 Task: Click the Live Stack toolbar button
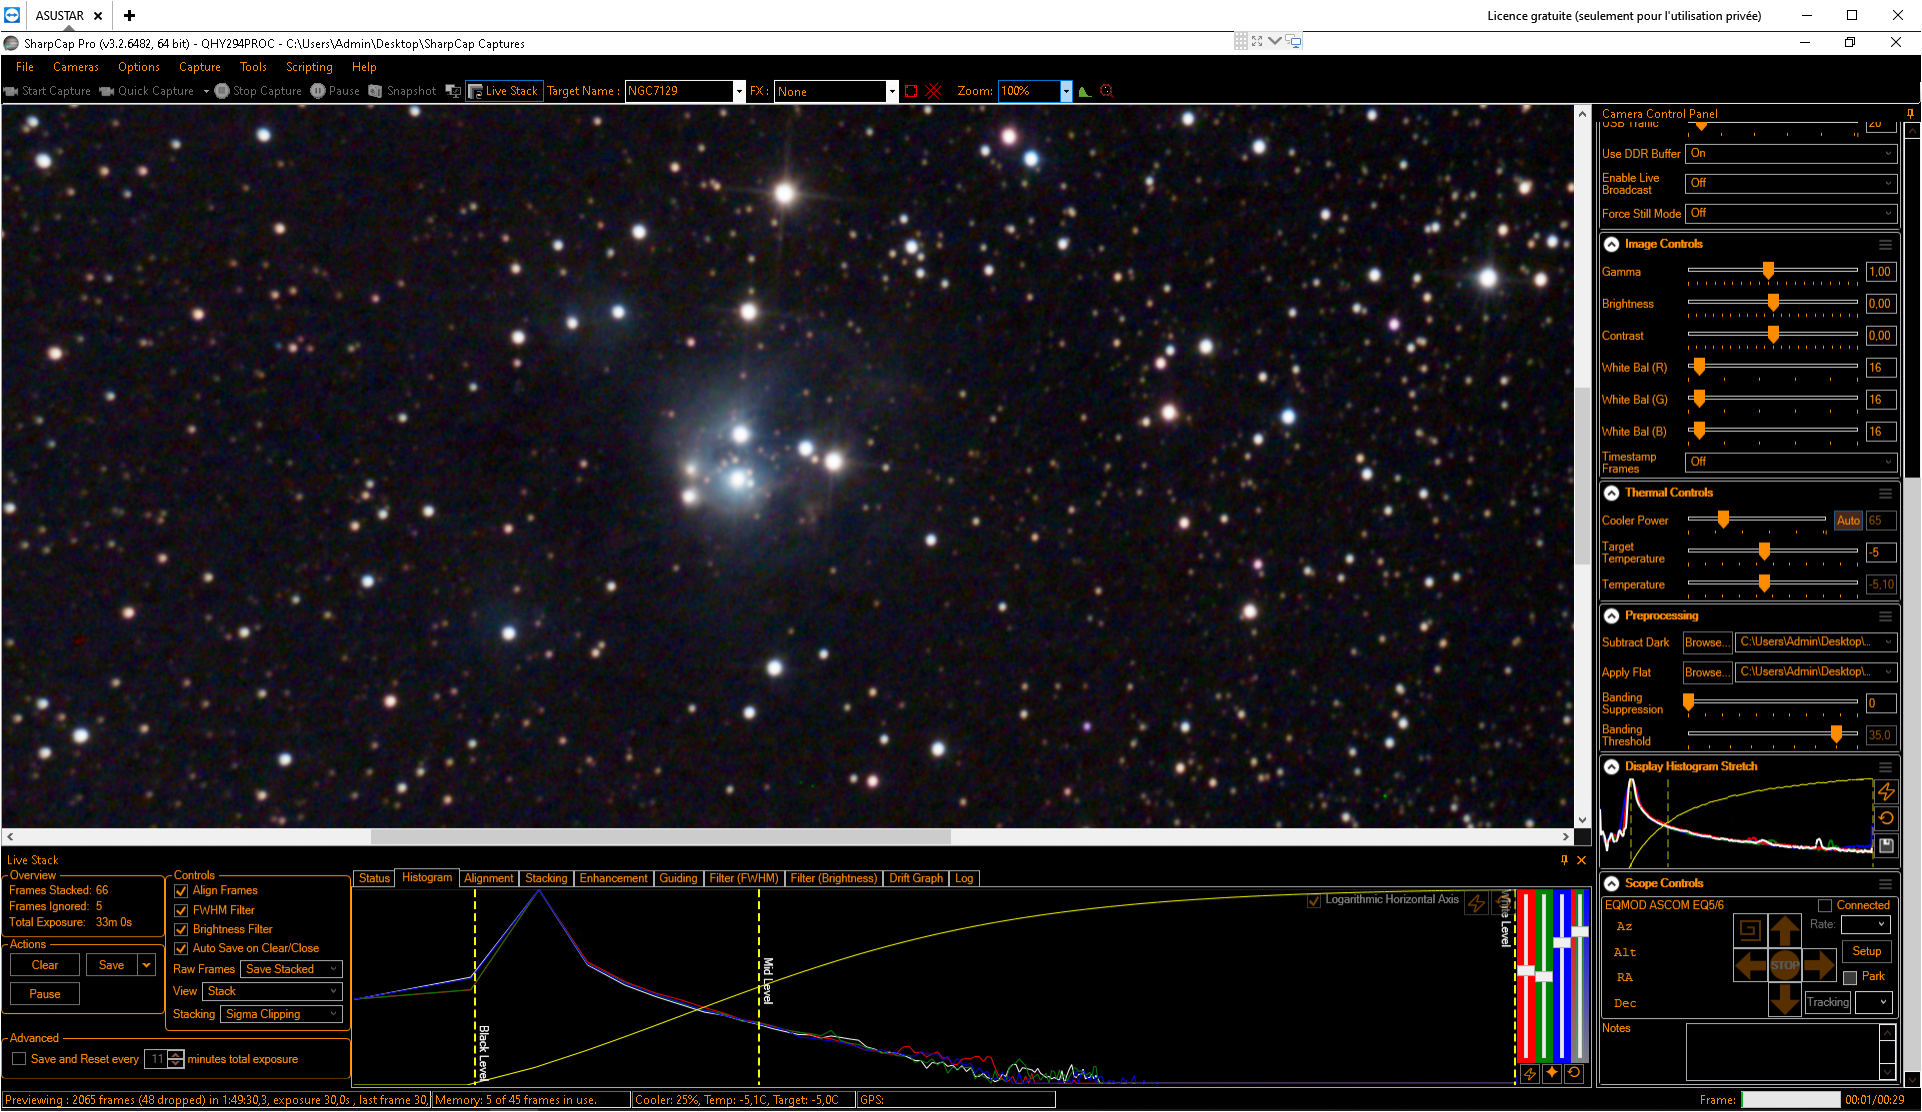coord(504,91)
